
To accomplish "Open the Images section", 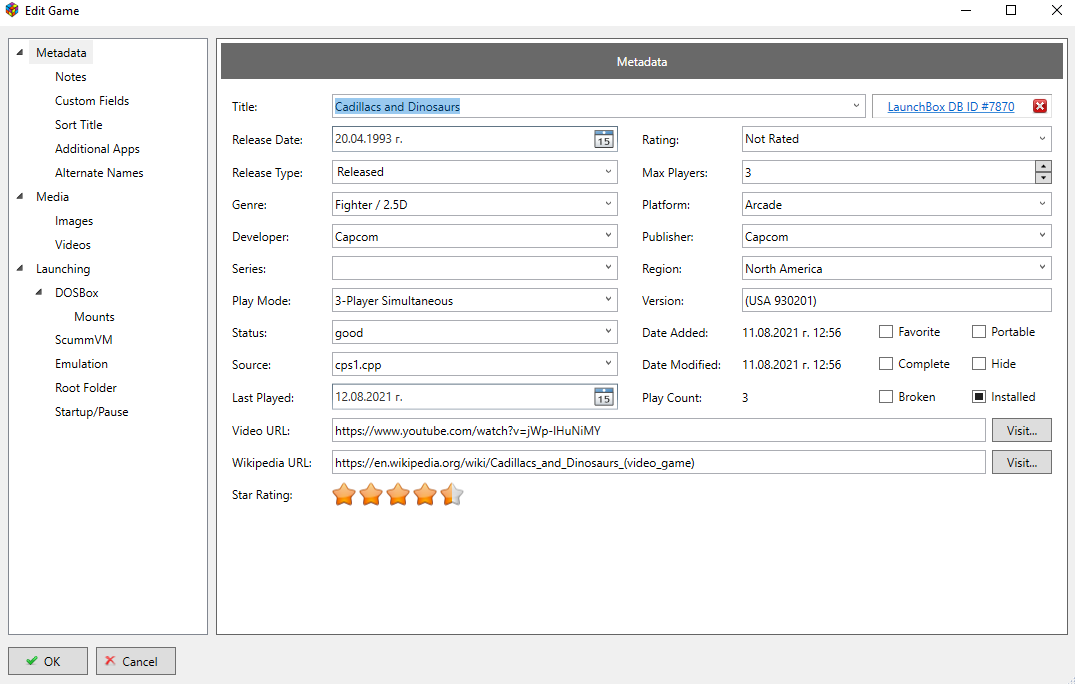I will (x=74, y=221).
